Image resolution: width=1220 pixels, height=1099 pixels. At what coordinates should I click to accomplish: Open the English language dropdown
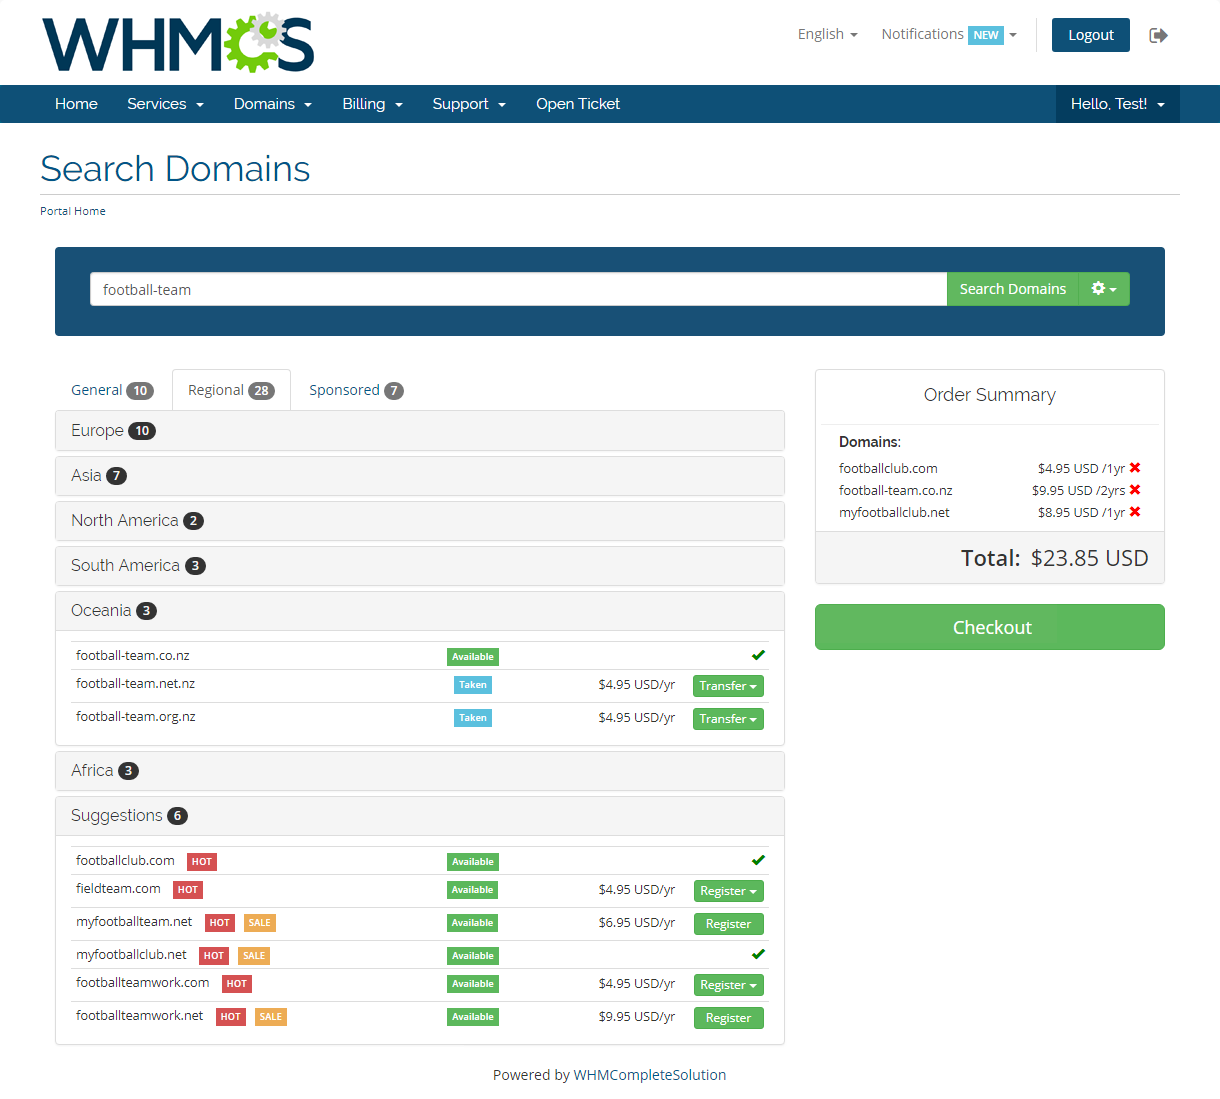coord(827,34)
